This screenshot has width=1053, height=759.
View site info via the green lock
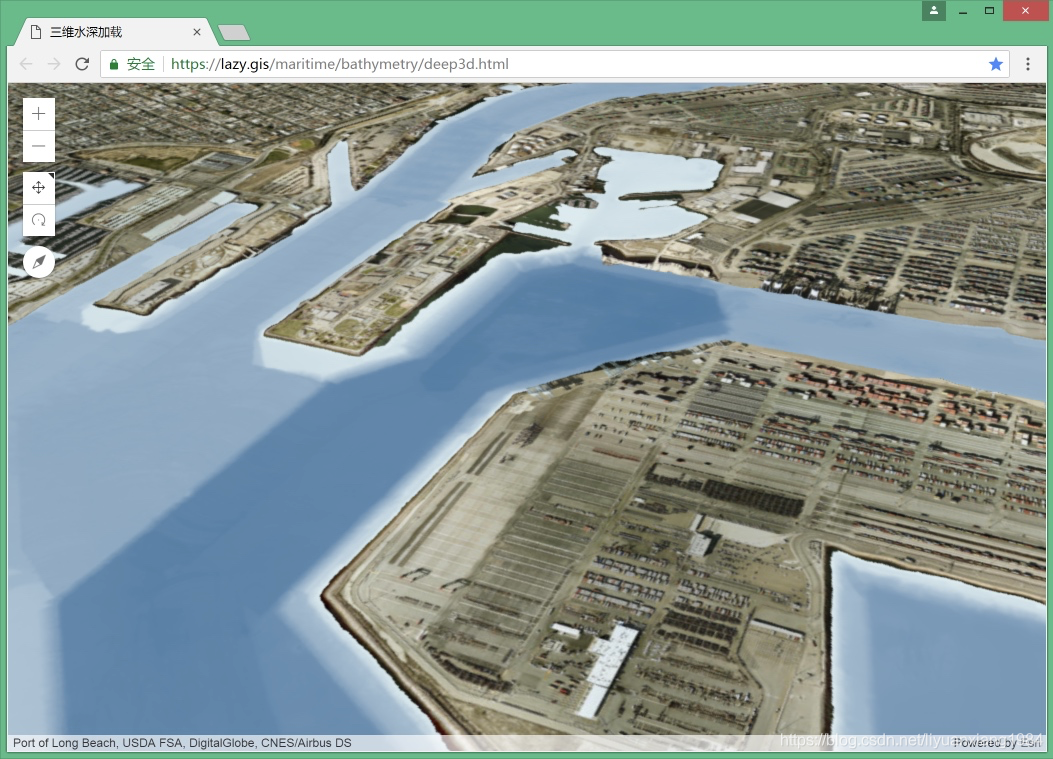[x=114, y=64]
